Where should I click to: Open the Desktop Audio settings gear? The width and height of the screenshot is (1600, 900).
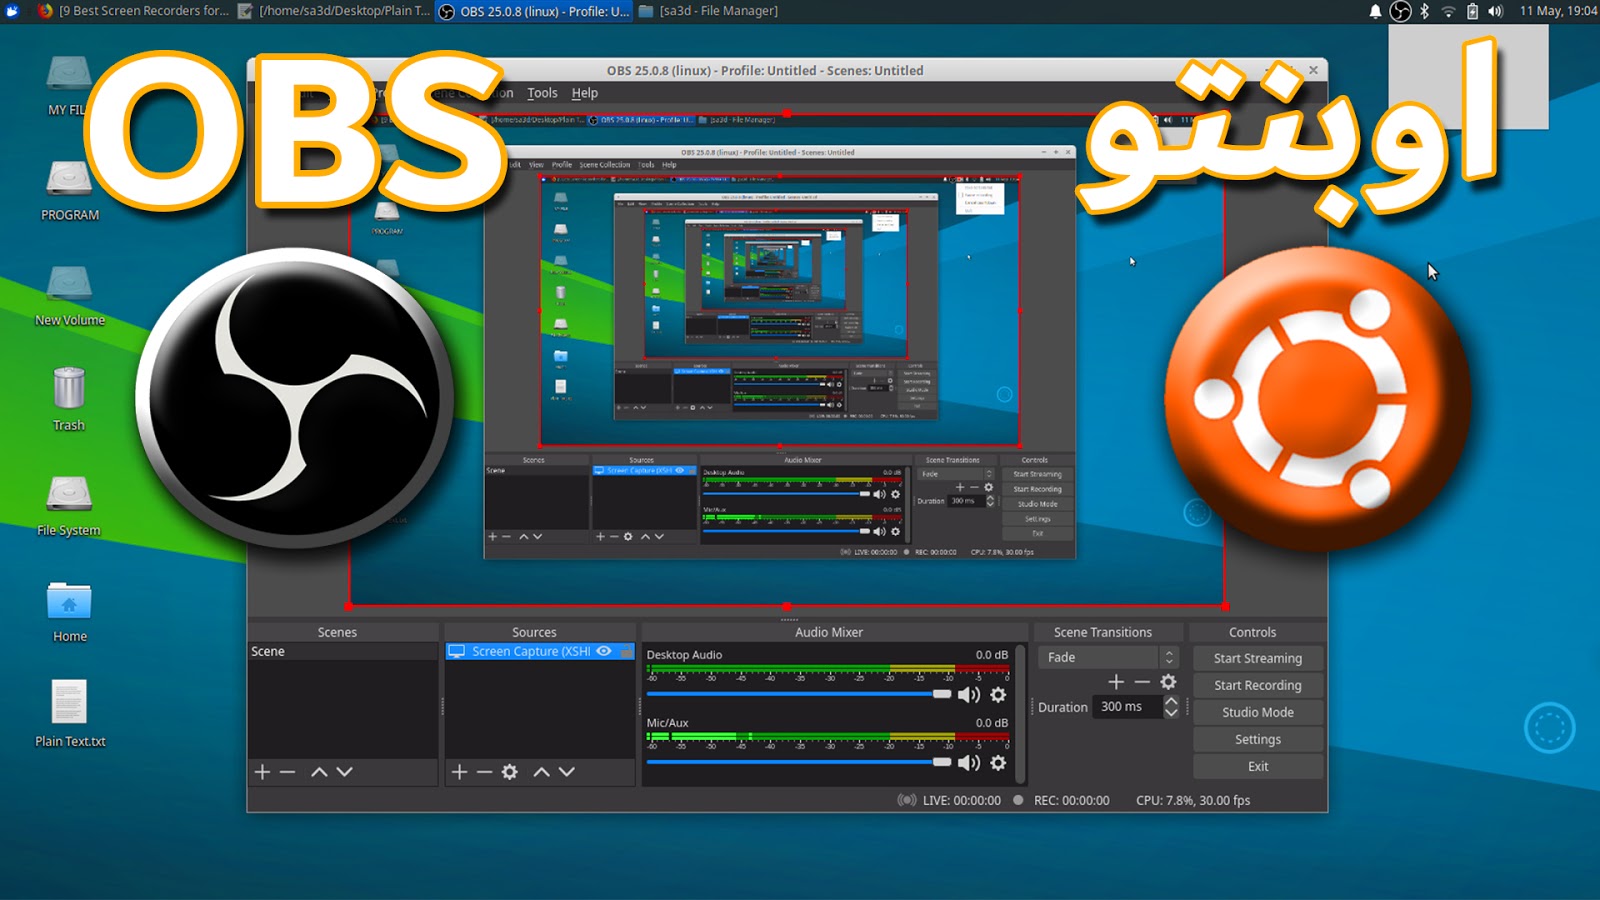[x=998, y=695]
